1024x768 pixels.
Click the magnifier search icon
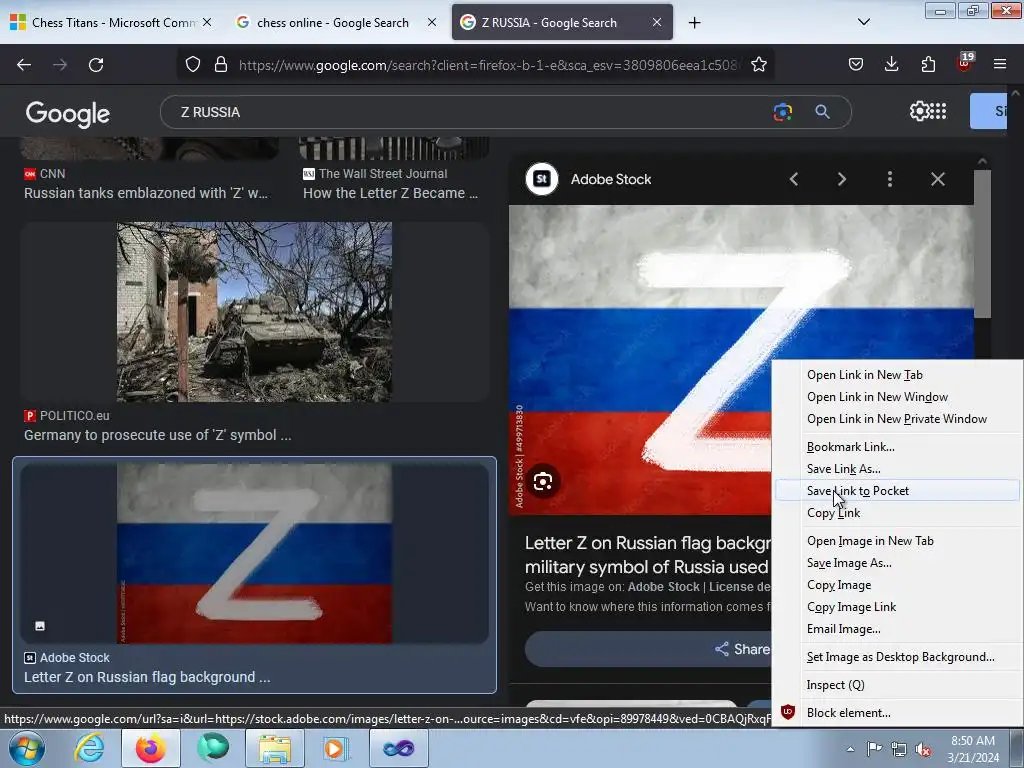click(x=822, y=112)
